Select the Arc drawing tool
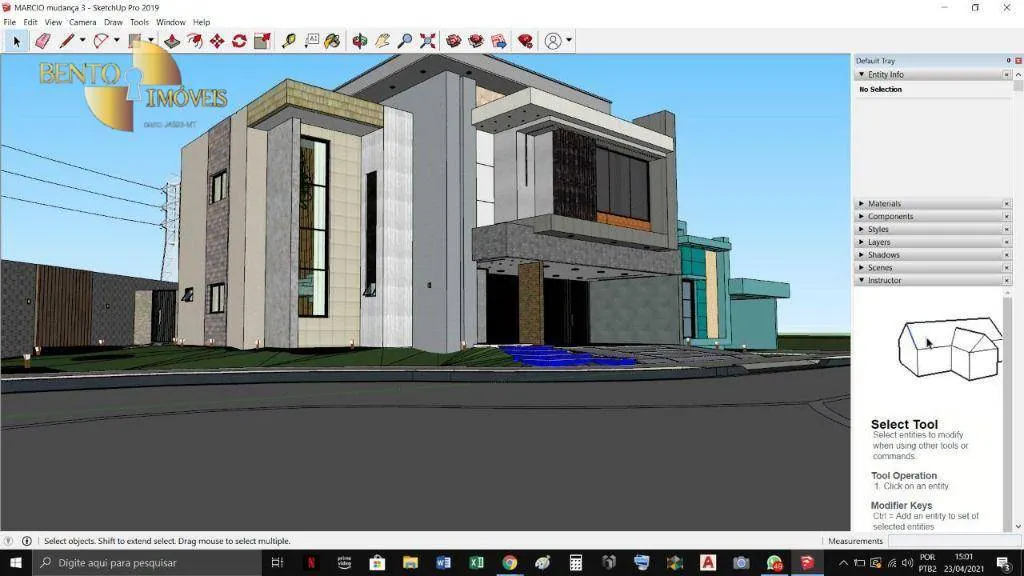Screen dimensions: 1024x576 (x=101, y=41)
